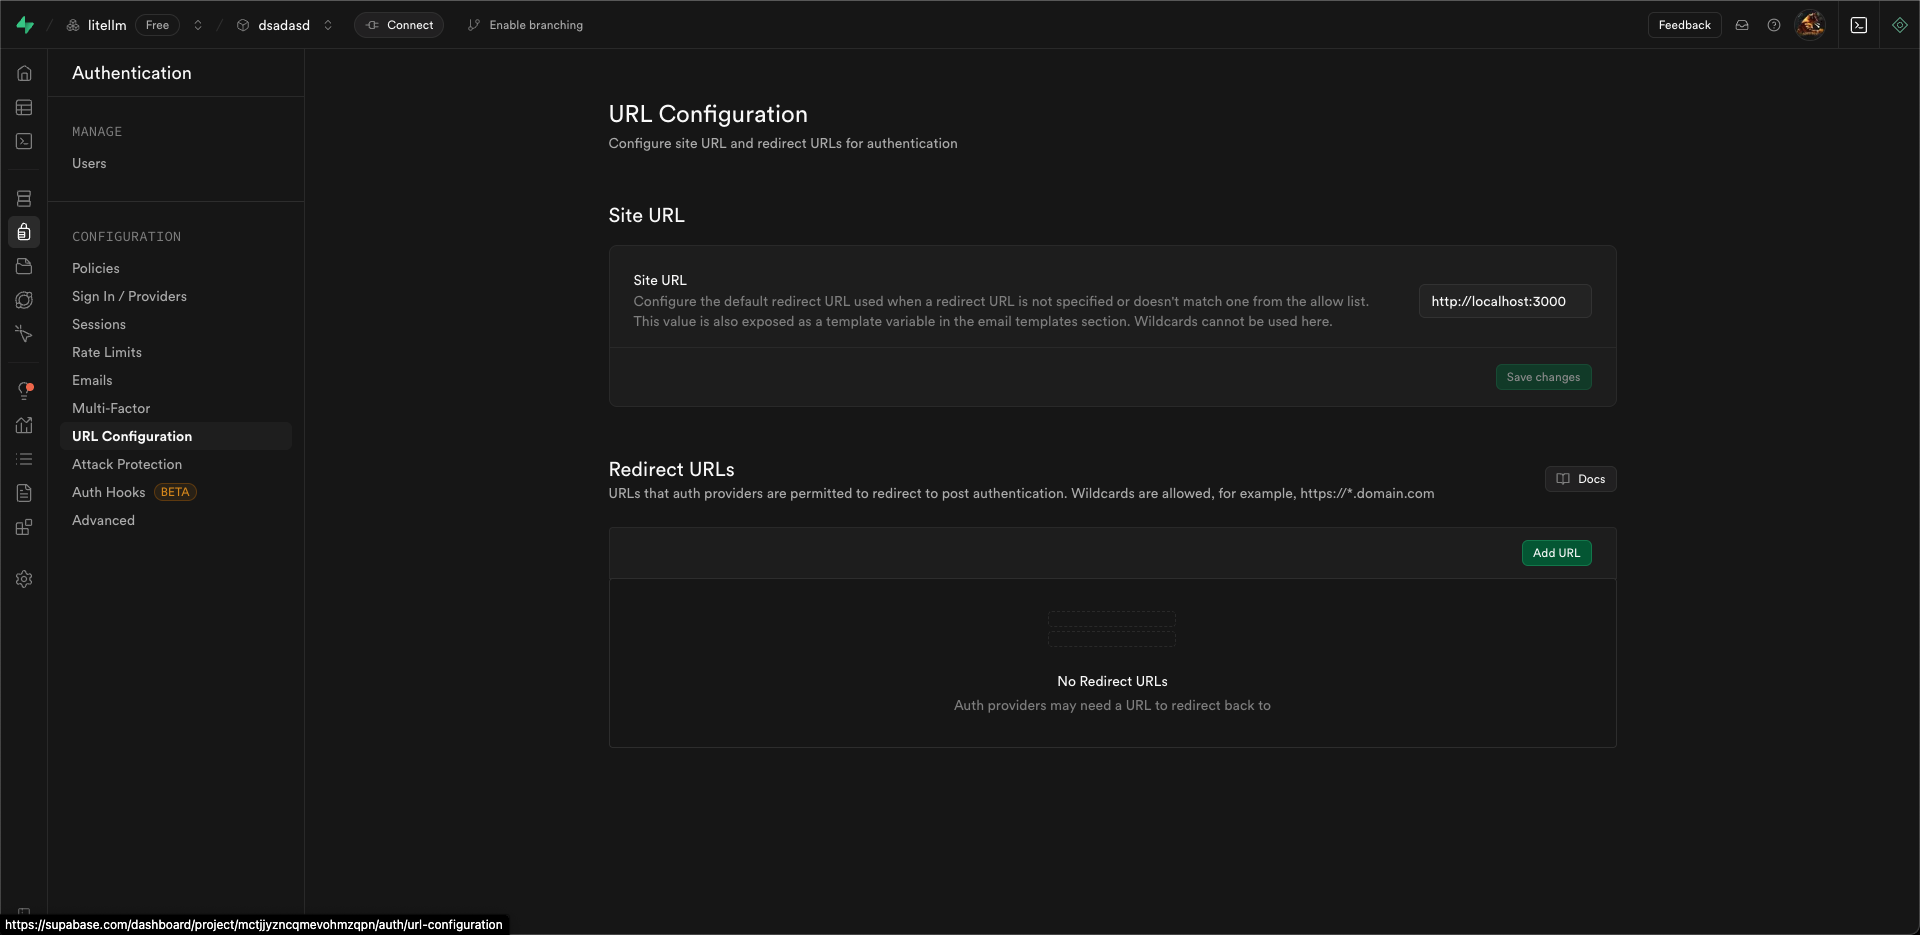
Task: Select the Attack Protection menu item
Action: coord(127,464)
